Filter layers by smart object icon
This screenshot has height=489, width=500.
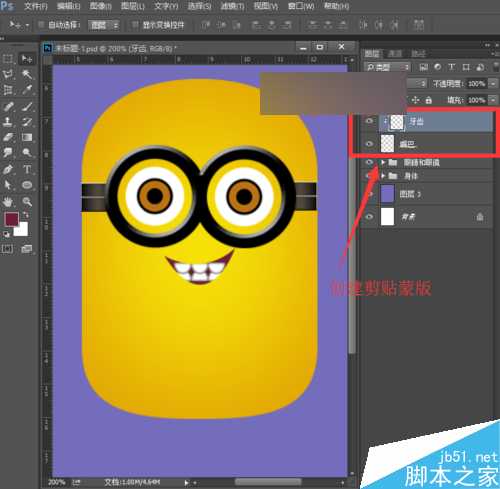[x=480, y=67]
